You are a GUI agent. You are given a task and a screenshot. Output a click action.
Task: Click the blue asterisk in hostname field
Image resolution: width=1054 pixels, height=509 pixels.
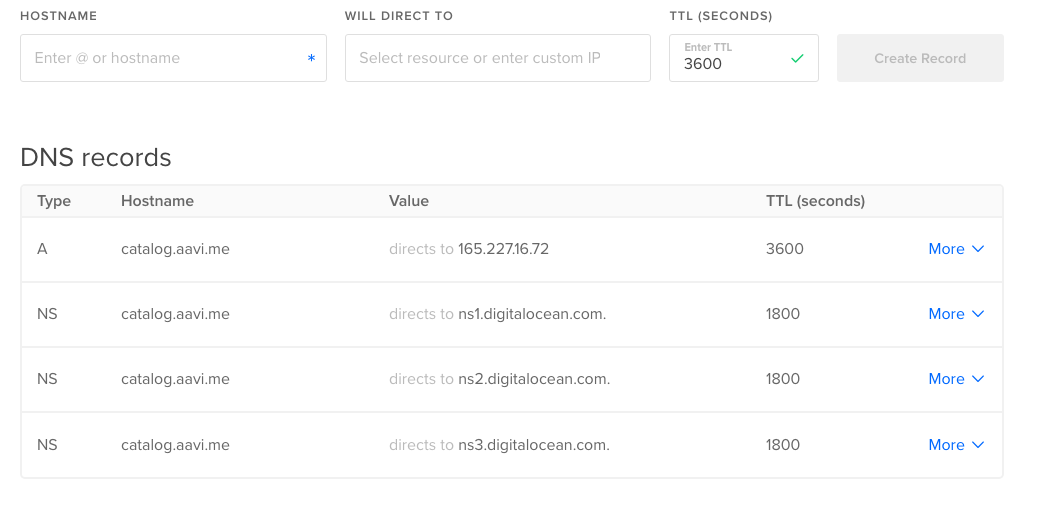pos(311,58)
